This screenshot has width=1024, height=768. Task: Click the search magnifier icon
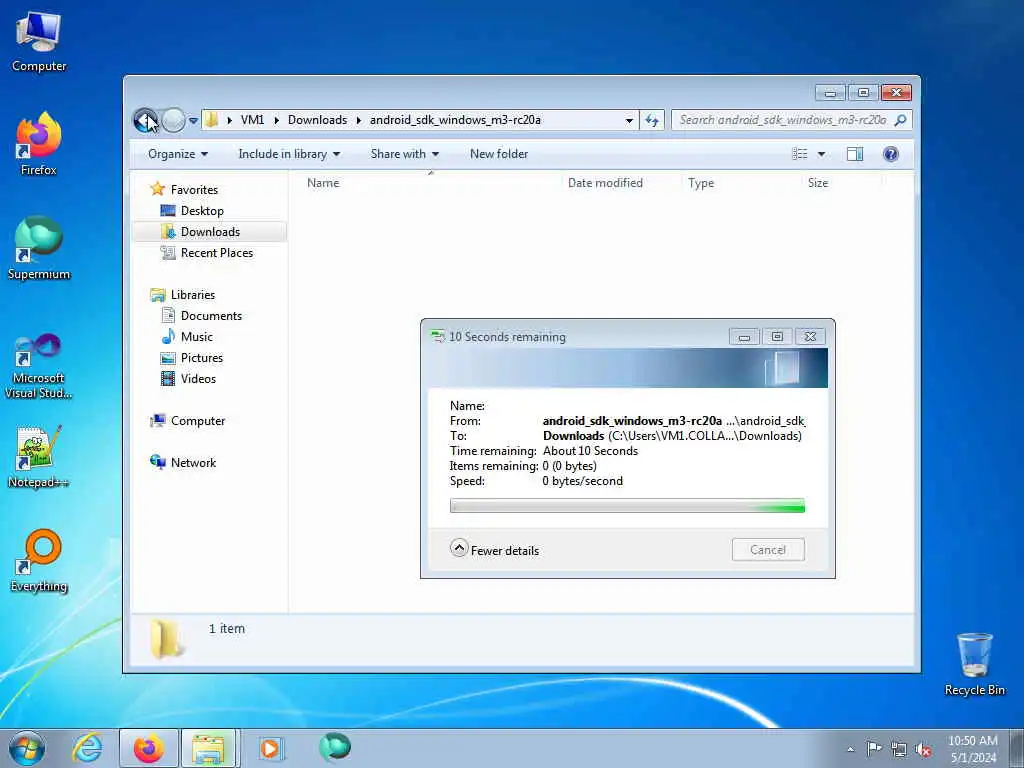coord(901,120)
